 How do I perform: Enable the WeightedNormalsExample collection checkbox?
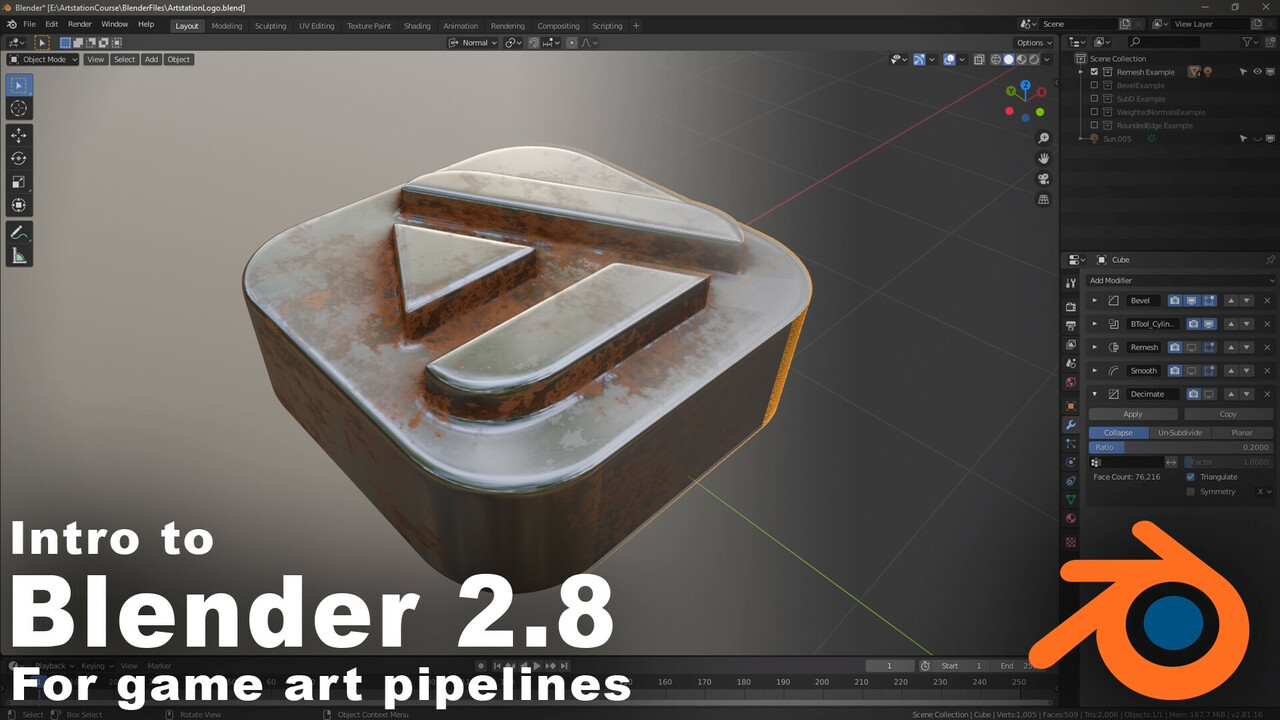pyautogui.click(x=1094, y=112)
